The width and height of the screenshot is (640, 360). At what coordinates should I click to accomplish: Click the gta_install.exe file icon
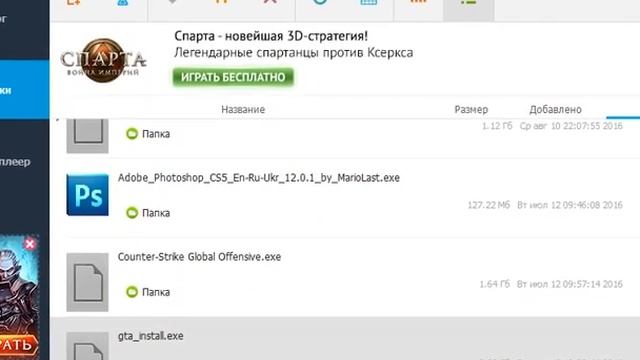87,346
